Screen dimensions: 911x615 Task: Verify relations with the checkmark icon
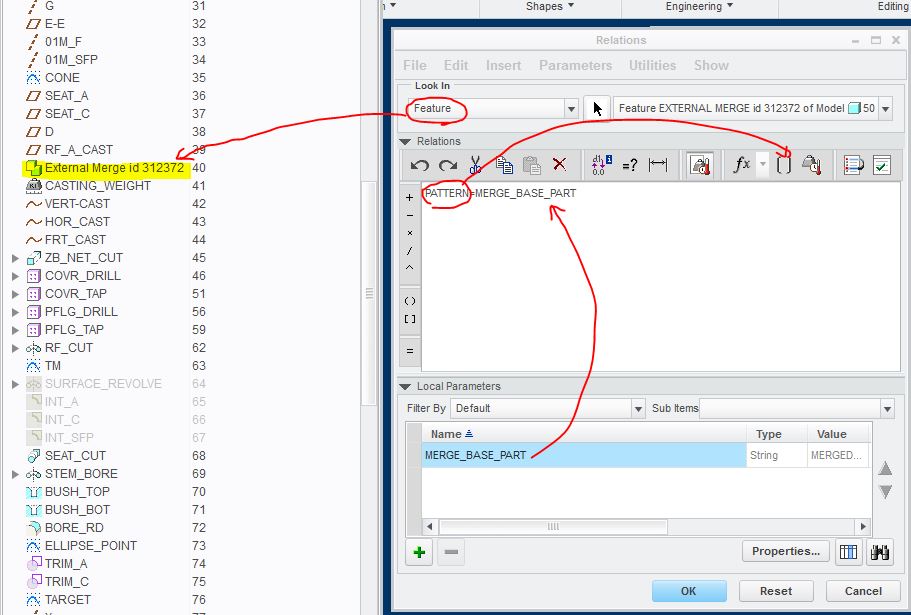click(x=880, y=166)
